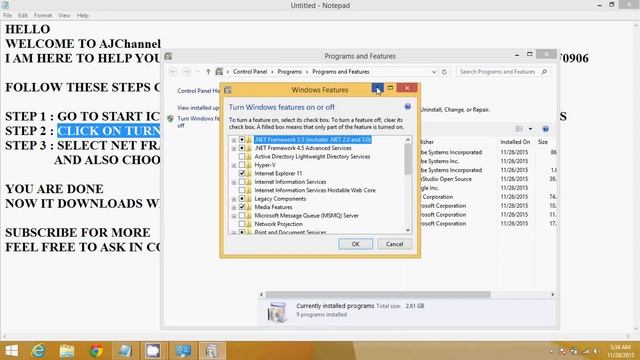The height and width of the screenshot is (360, 640).
Task: Toggle .NET Framework 3.5 checkbox
Action: (242, 140)
